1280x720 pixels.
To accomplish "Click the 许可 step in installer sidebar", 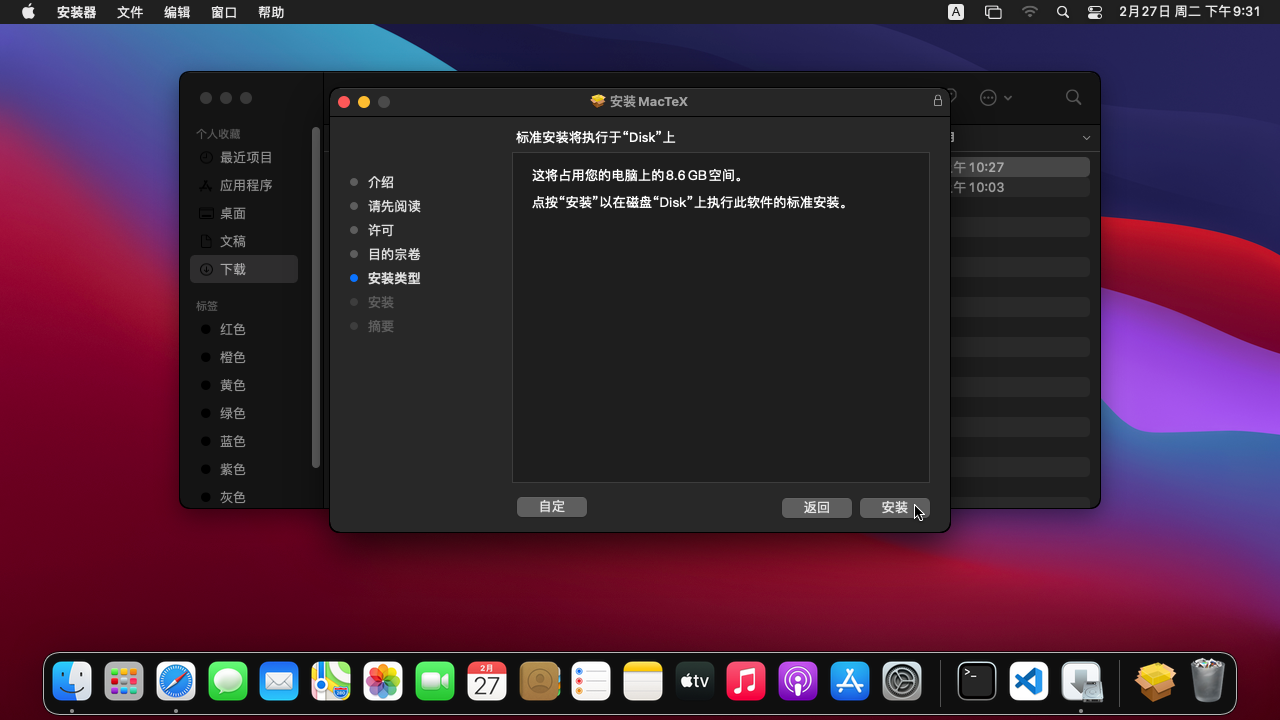I will pyautogui.click(x=381, y=230).
